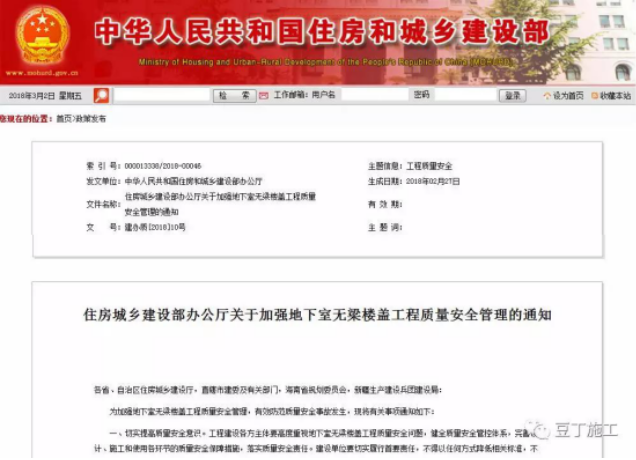Click the orange search magnifier icon
636x460 pixels.
pos(101,96)
